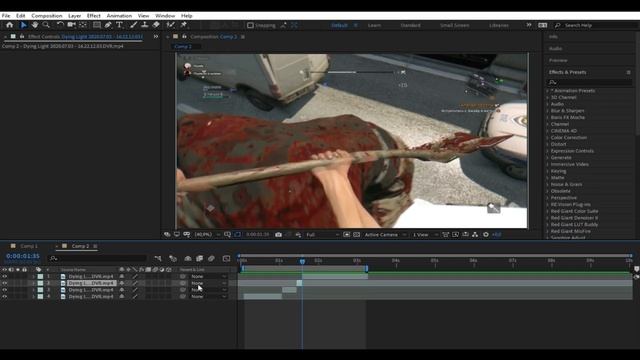The height and width of the screenshot is (360, 640).
Task: Expand the Keying effects category
Action: pos(548,171)
